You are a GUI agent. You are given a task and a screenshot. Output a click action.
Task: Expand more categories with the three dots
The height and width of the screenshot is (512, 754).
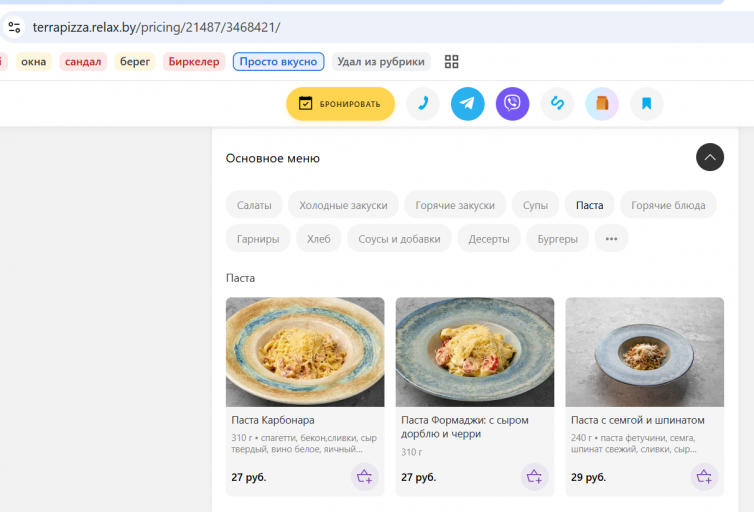pyautogui.click(x=611, y=238)
